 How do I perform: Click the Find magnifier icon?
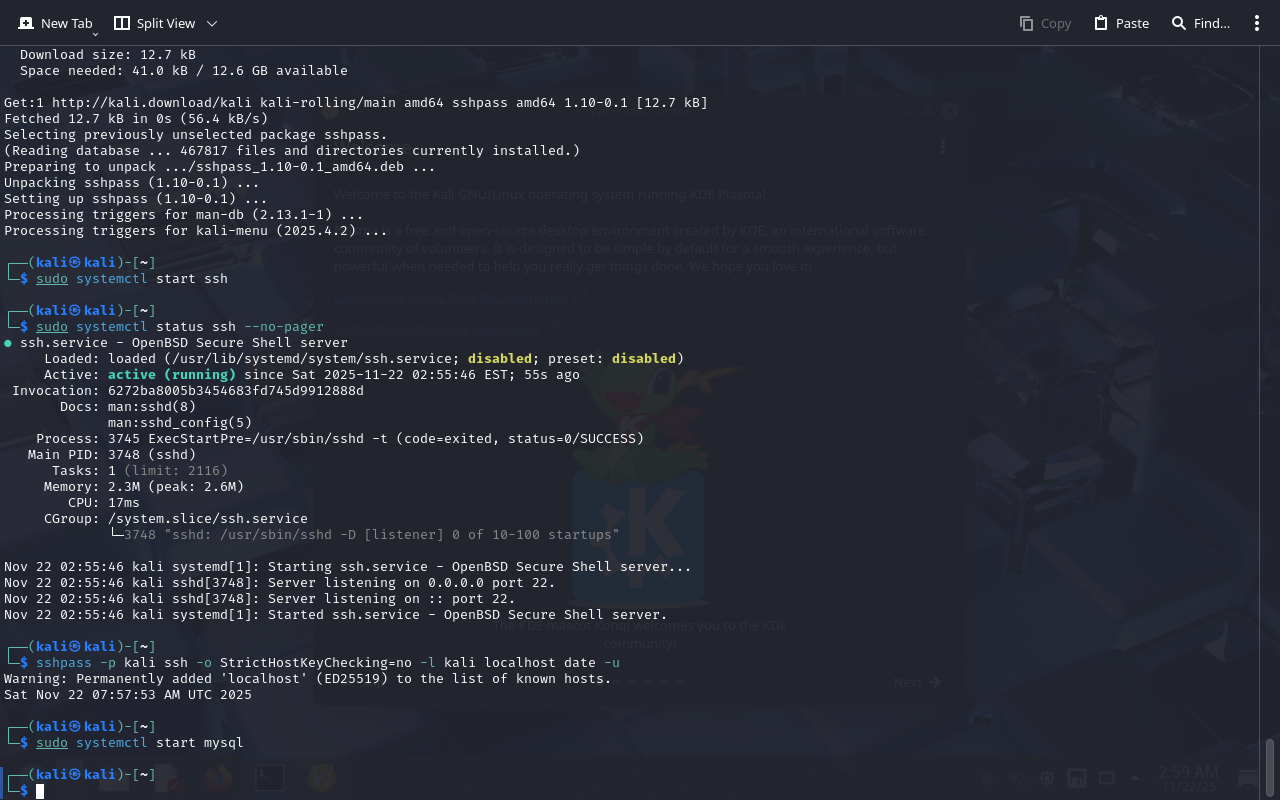[1179, 23]
